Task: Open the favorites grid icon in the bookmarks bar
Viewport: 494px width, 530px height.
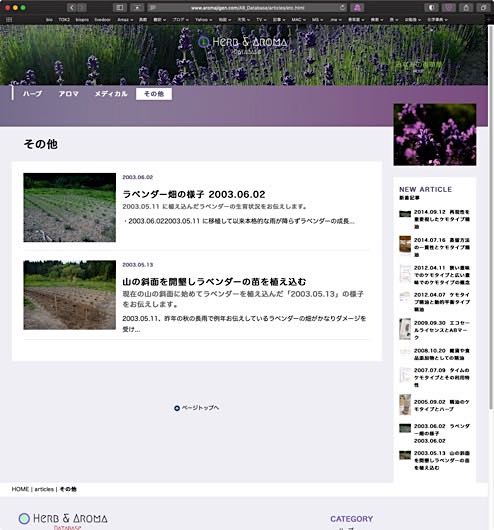Action: (9, 20)
